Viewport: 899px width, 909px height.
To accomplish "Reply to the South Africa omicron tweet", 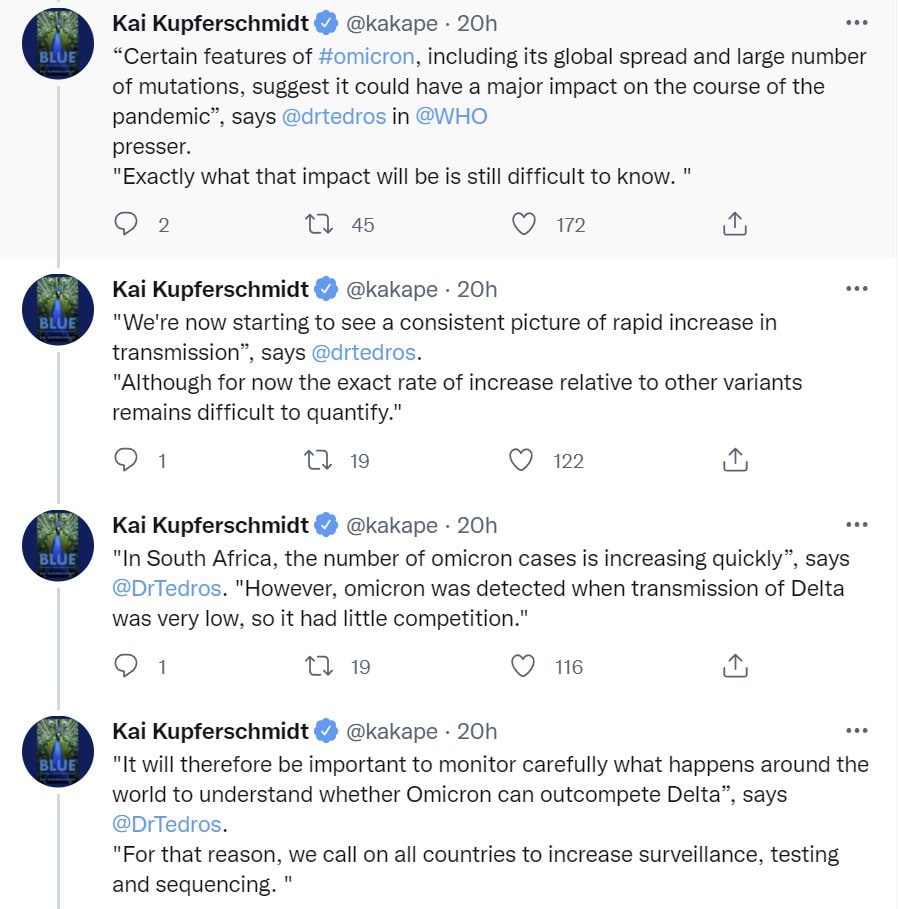I will pos(126,666).
